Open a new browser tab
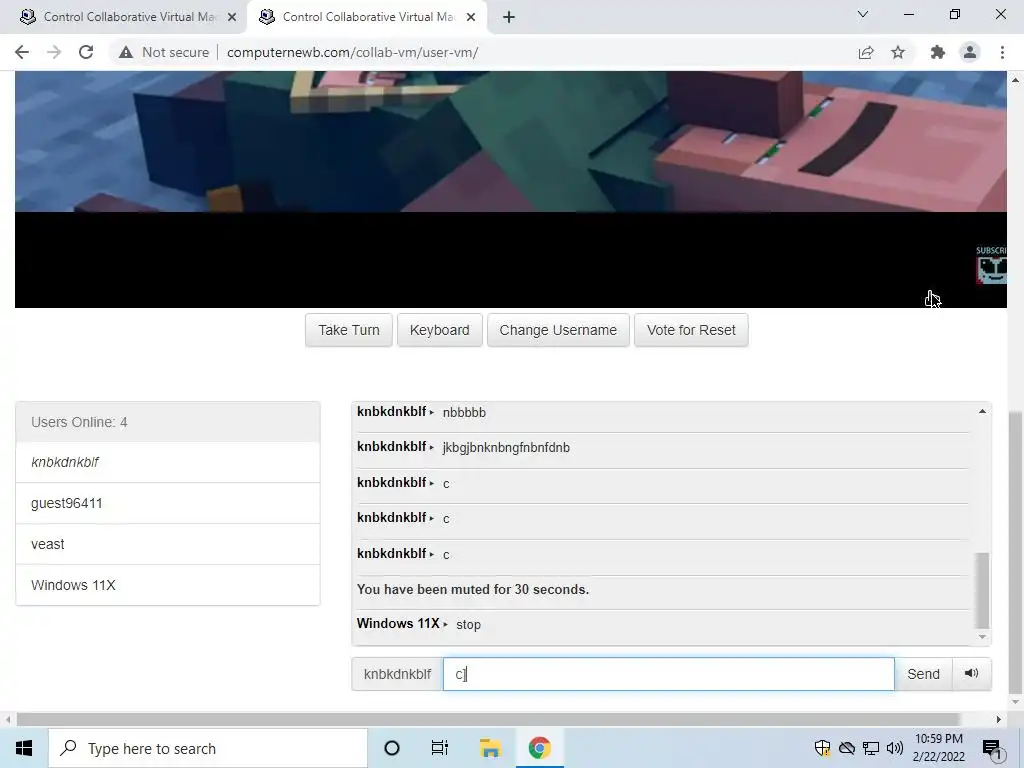Image resolution: width=1024 pixels, height=768 pixels. pos(509,17)
